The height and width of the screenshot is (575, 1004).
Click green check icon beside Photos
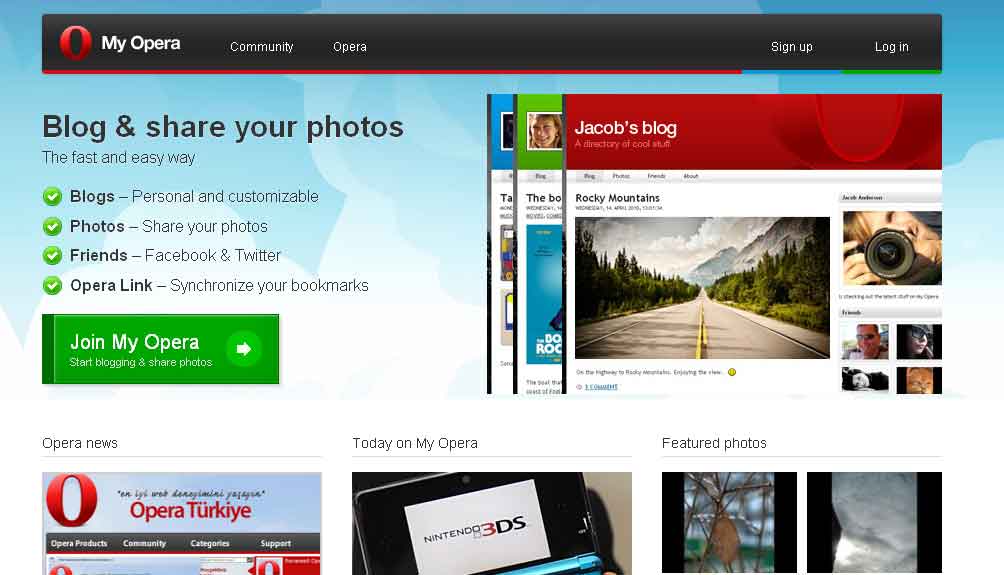tap(53, 226)
